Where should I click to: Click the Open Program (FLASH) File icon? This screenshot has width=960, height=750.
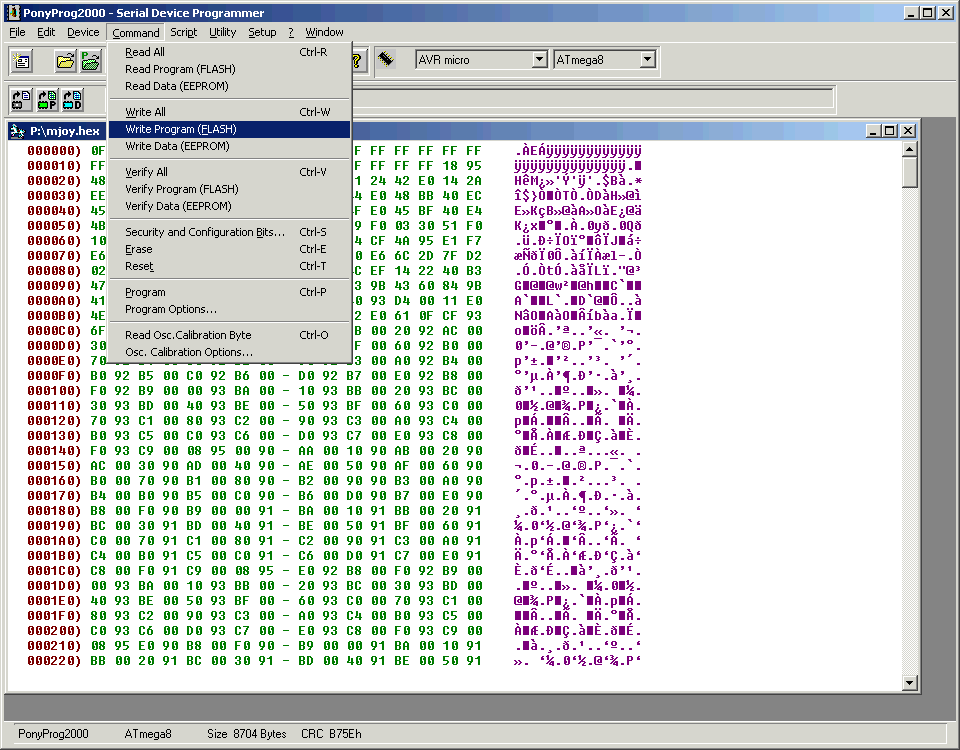coord(91,61)
